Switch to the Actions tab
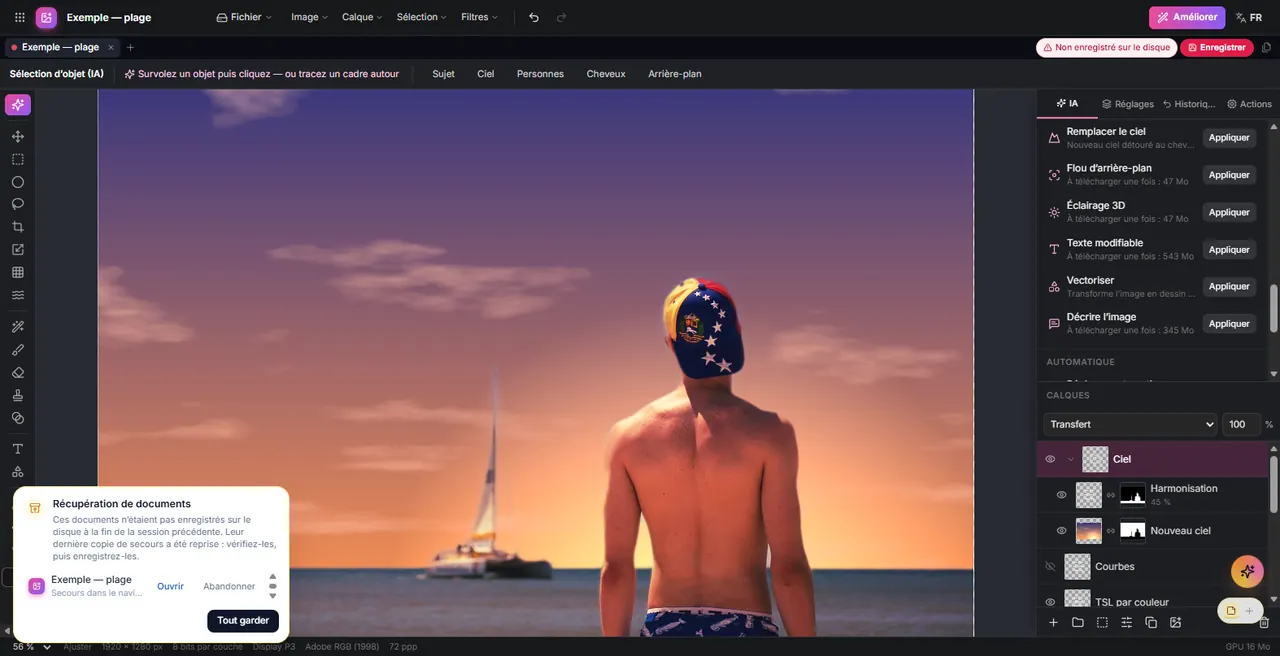Viewport: 1280px width, 656px height. pos(1249,104)
